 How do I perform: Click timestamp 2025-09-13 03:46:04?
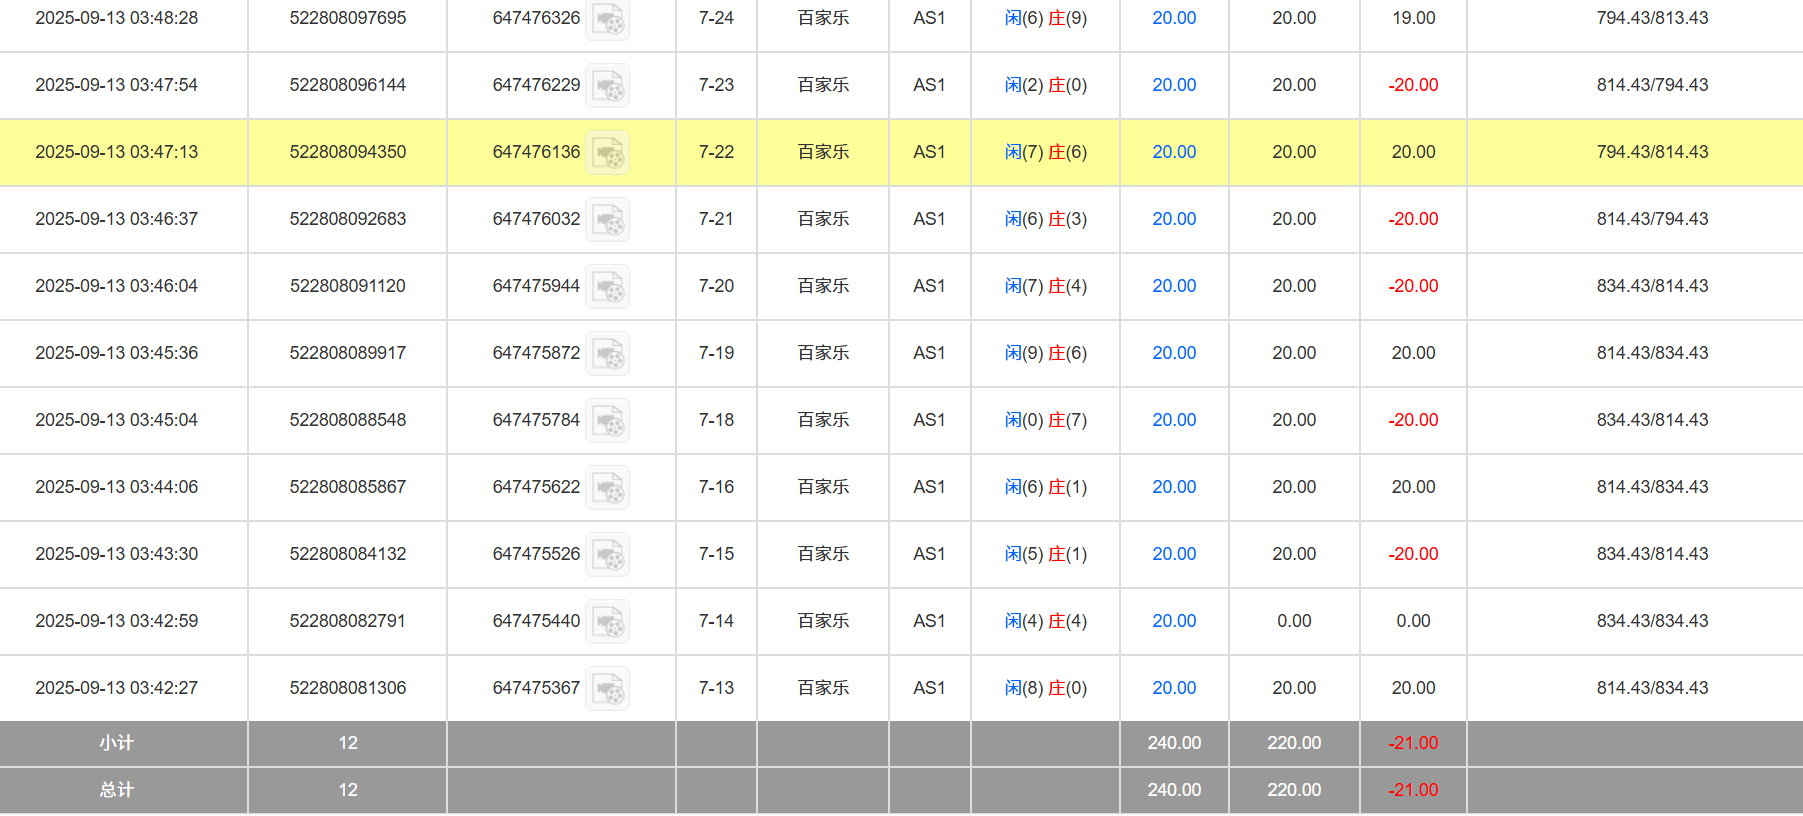[117, 286]
